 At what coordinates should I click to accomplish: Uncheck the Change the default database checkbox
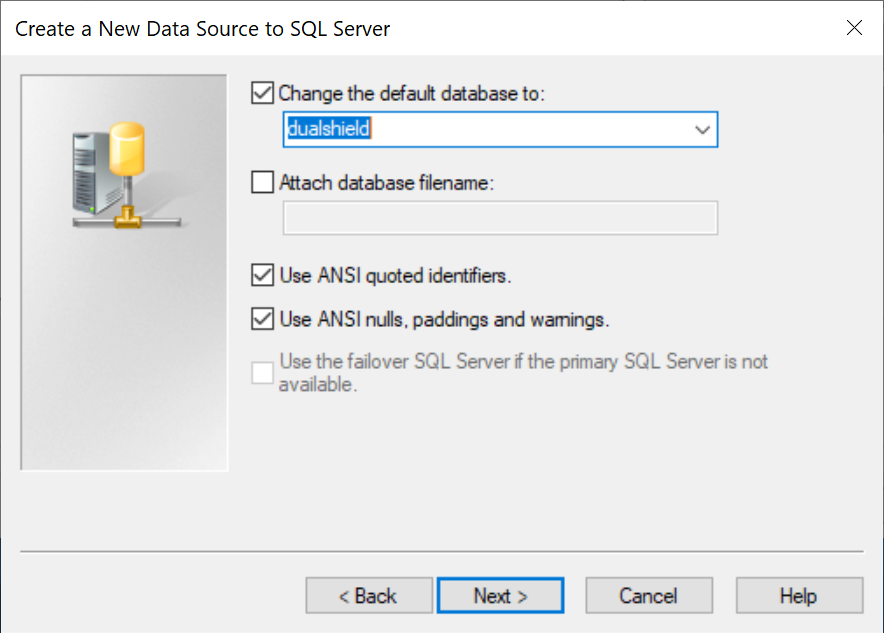[x=263, y=94]
